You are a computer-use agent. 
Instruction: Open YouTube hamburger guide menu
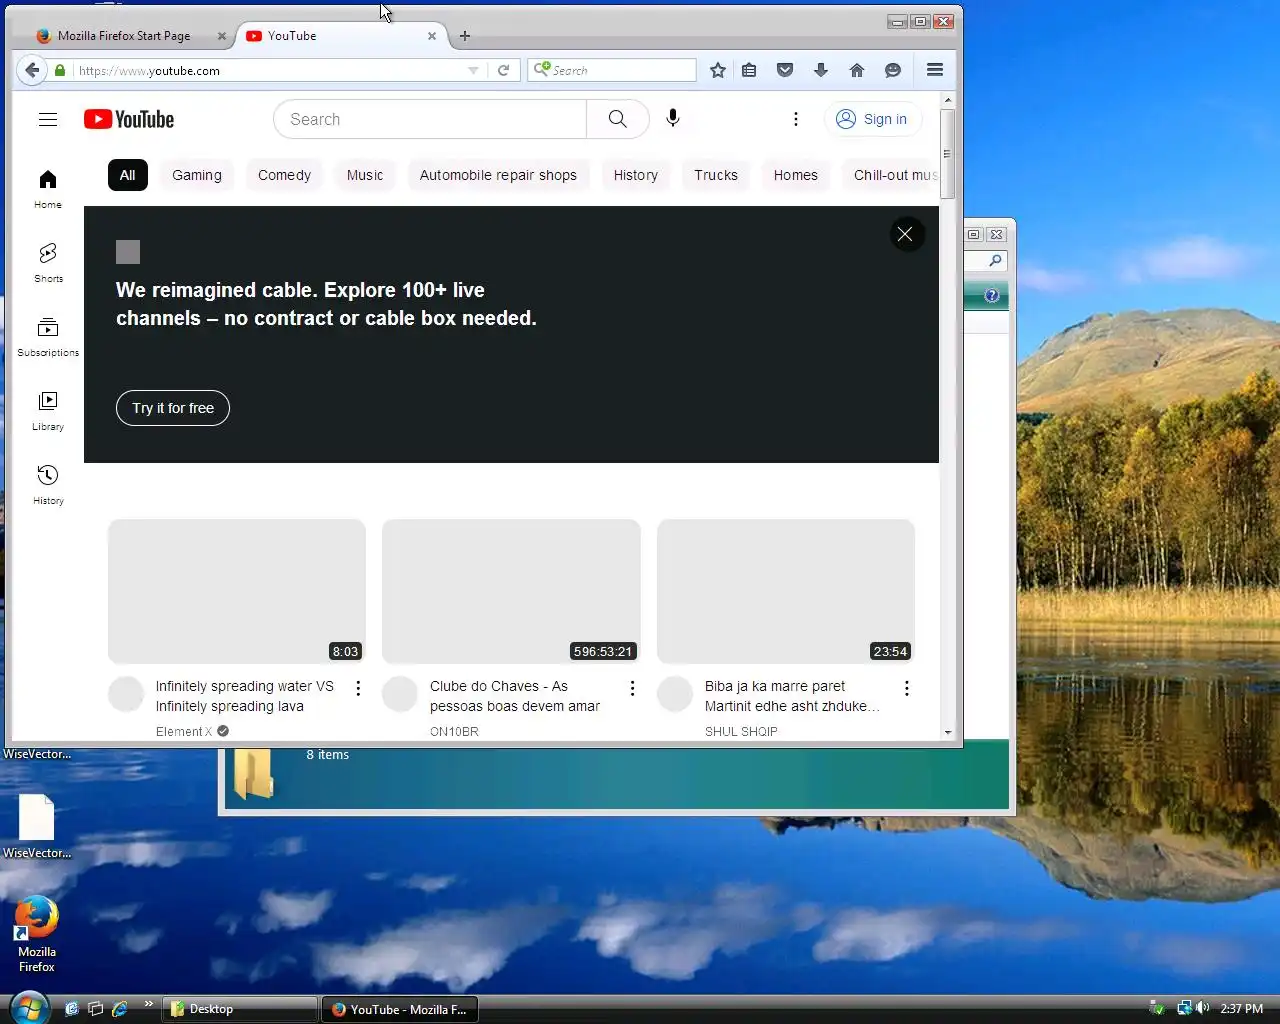48,119
